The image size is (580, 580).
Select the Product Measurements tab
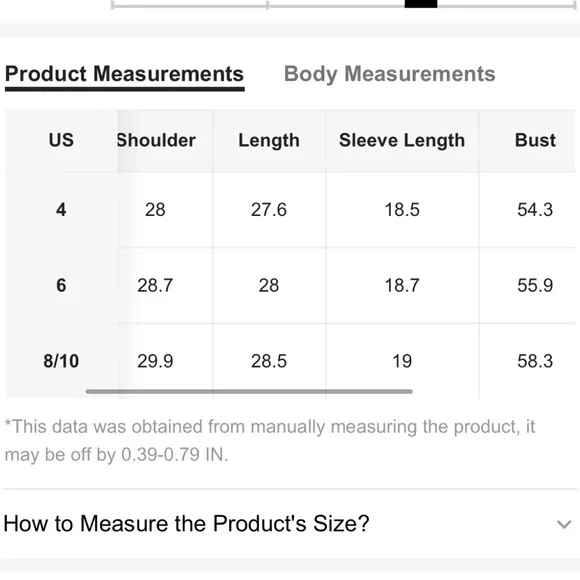tap(124, 74)
